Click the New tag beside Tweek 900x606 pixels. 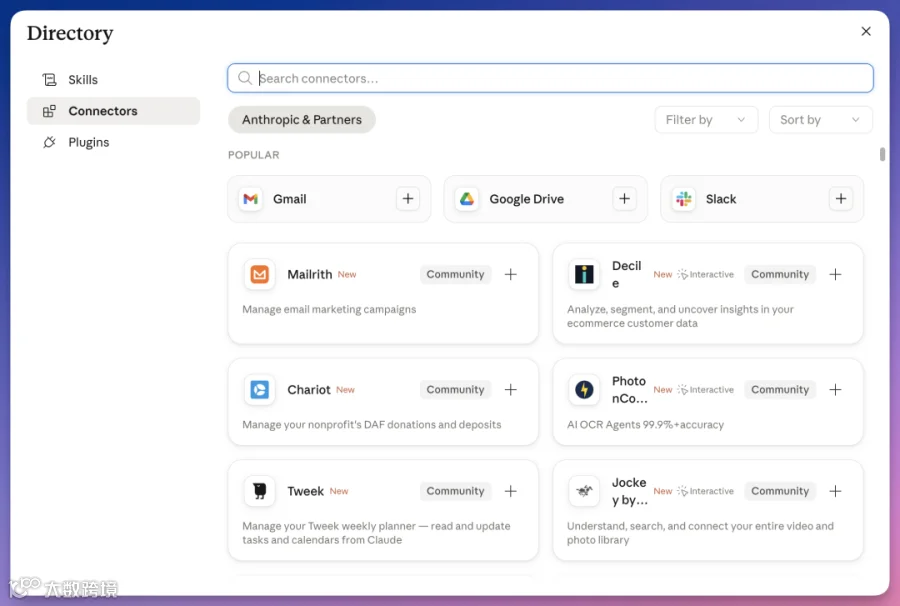pyautogui.click(x=339, y=491)
